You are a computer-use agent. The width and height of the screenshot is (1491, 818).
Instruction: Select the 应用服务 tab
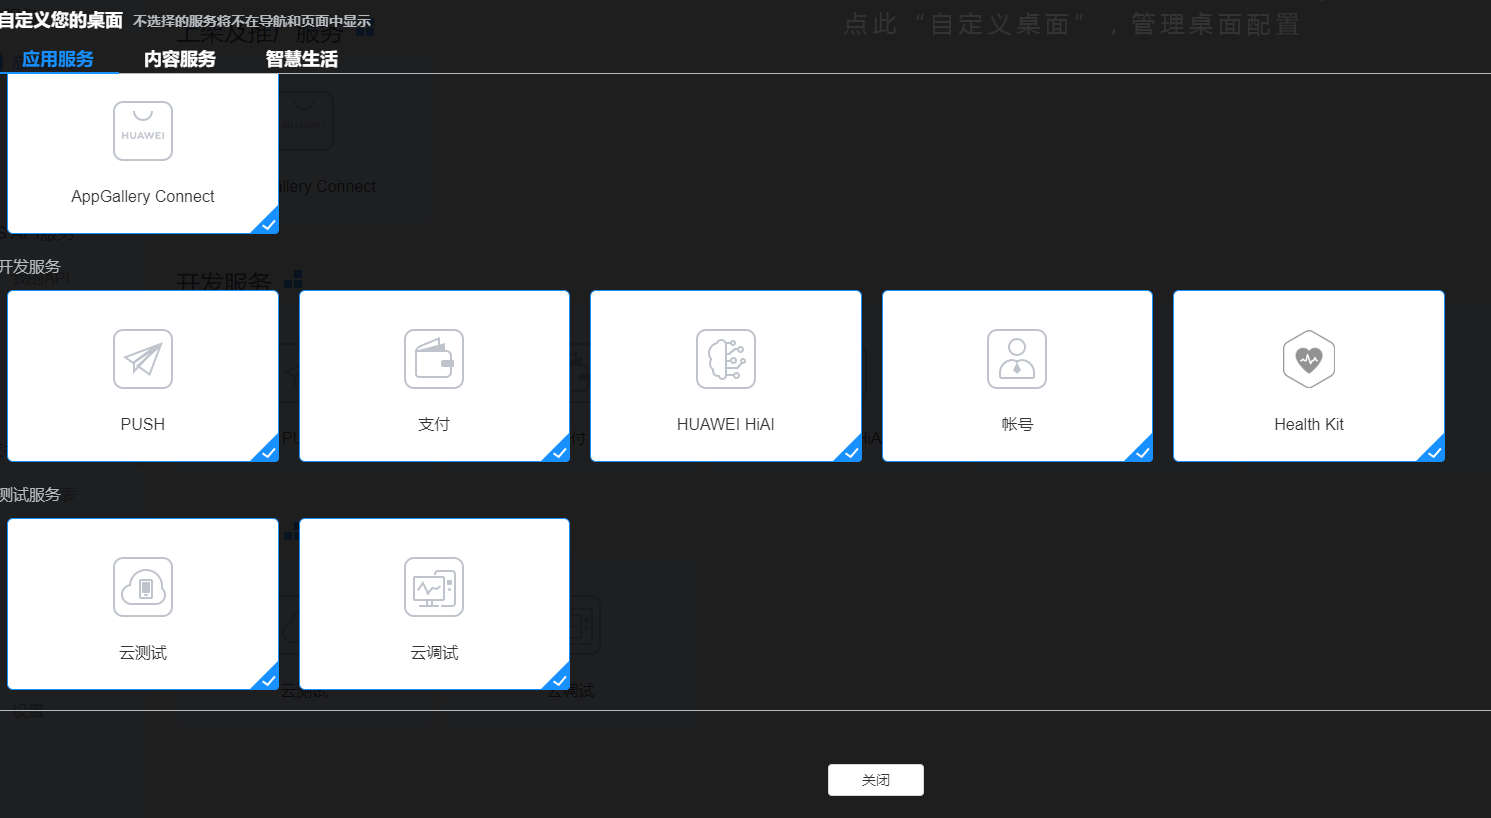click(58, 59)
